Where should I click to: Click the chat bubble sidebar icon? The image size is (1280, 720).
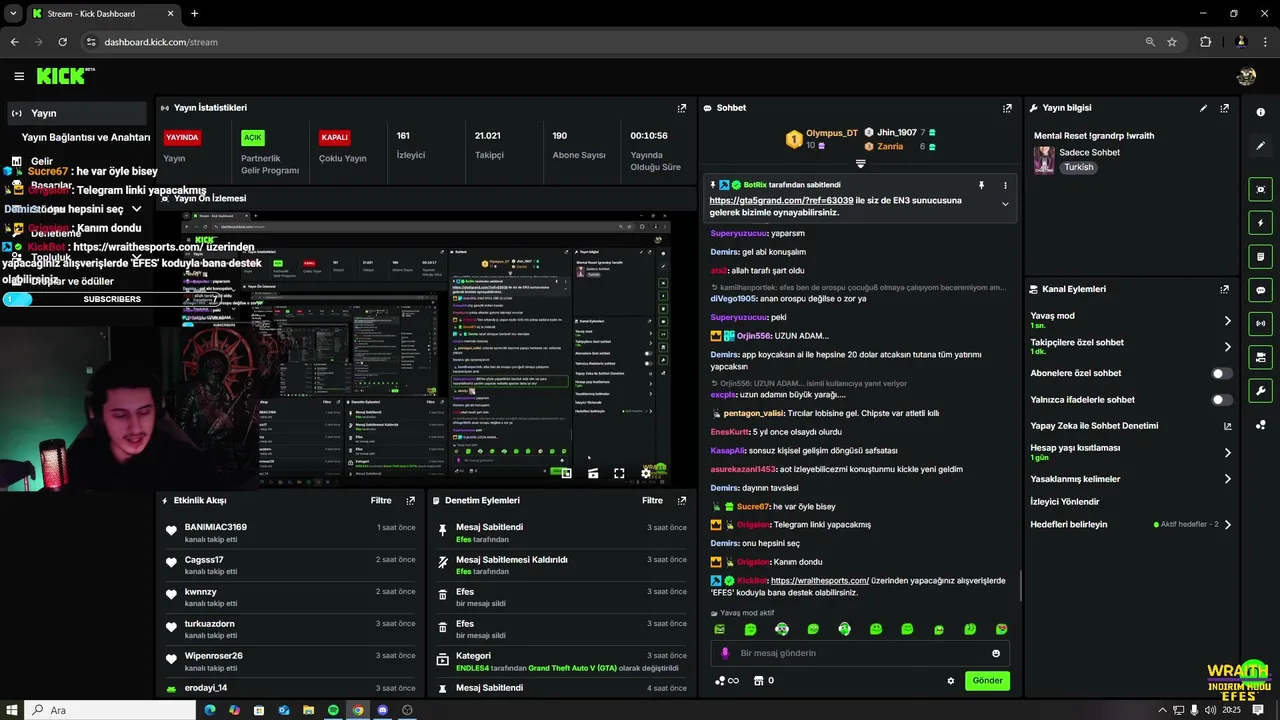[x=1261, y=290]
